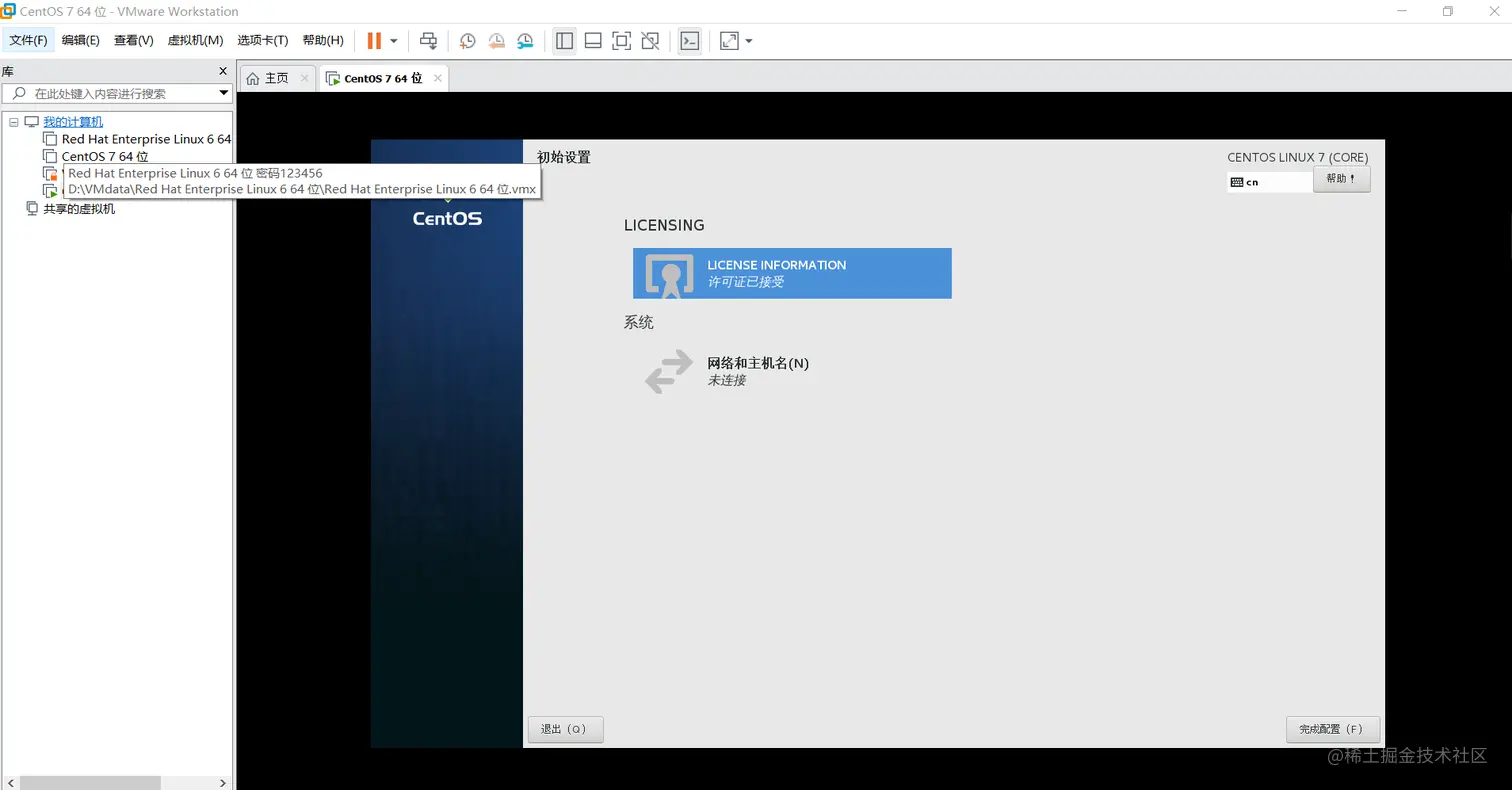Click the send Ctrl+Alt+Del toolbar icon

(428, 41)
